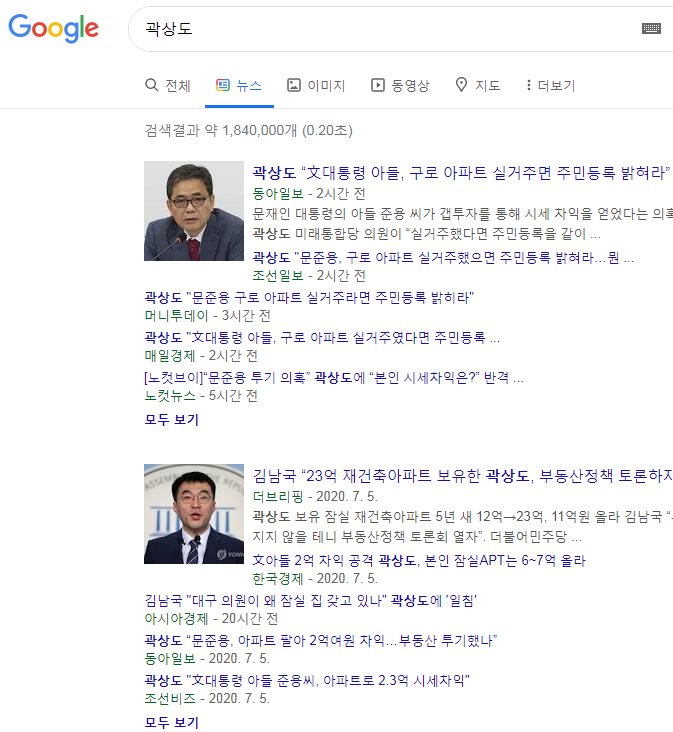Click the Google logo
The width and height of the screenshot is (673, 732).
tap(53, 28)
